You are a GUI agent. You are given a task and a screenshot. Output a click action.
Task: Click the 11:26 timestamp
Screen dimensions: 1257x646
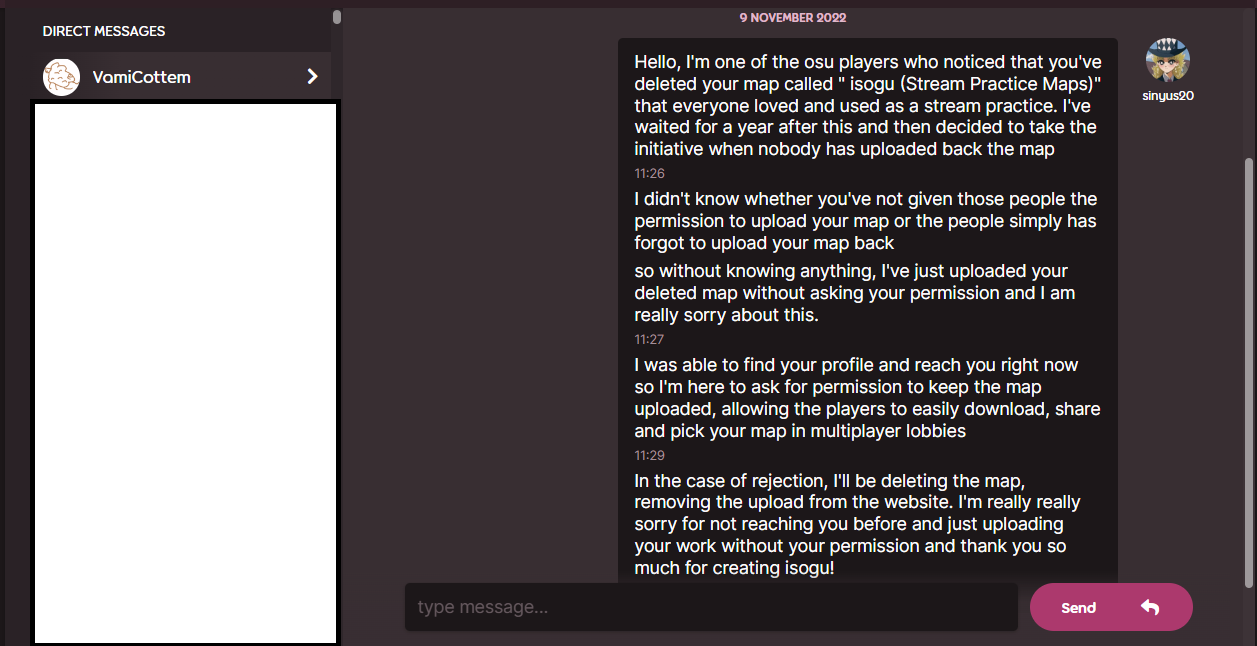pos(649,174)
